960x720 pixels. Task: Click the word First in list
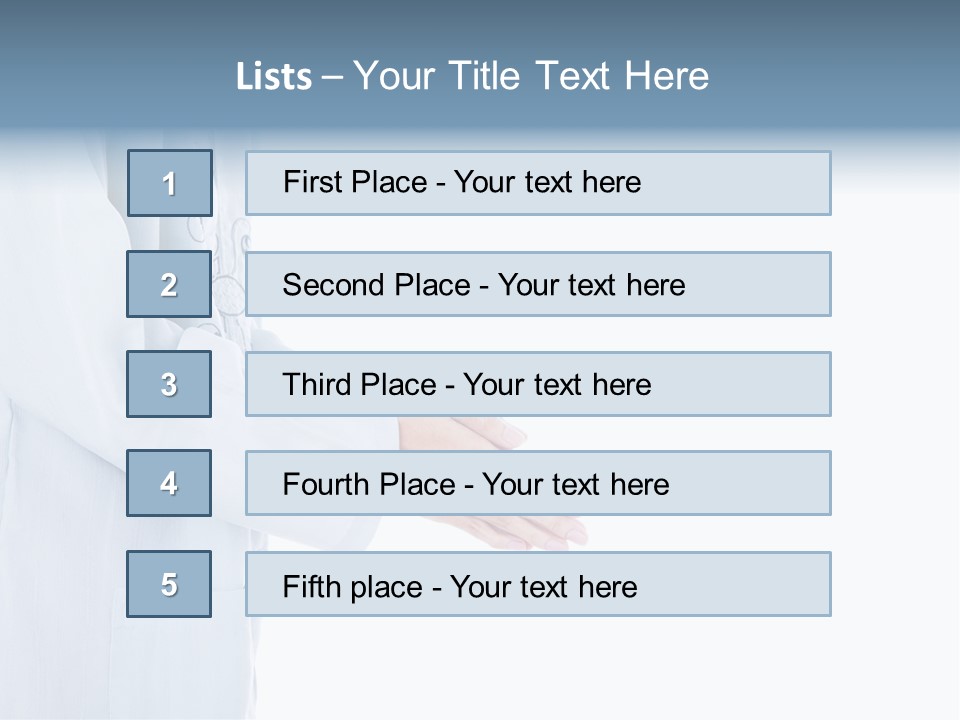click(312, 182)
